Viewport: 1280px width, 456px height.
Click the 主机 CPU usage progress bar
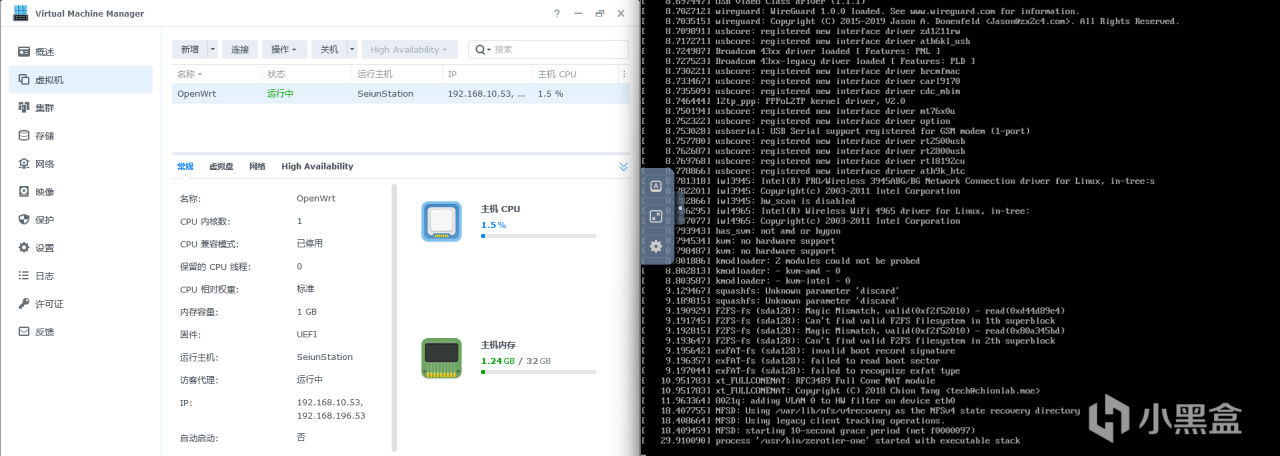538,236
